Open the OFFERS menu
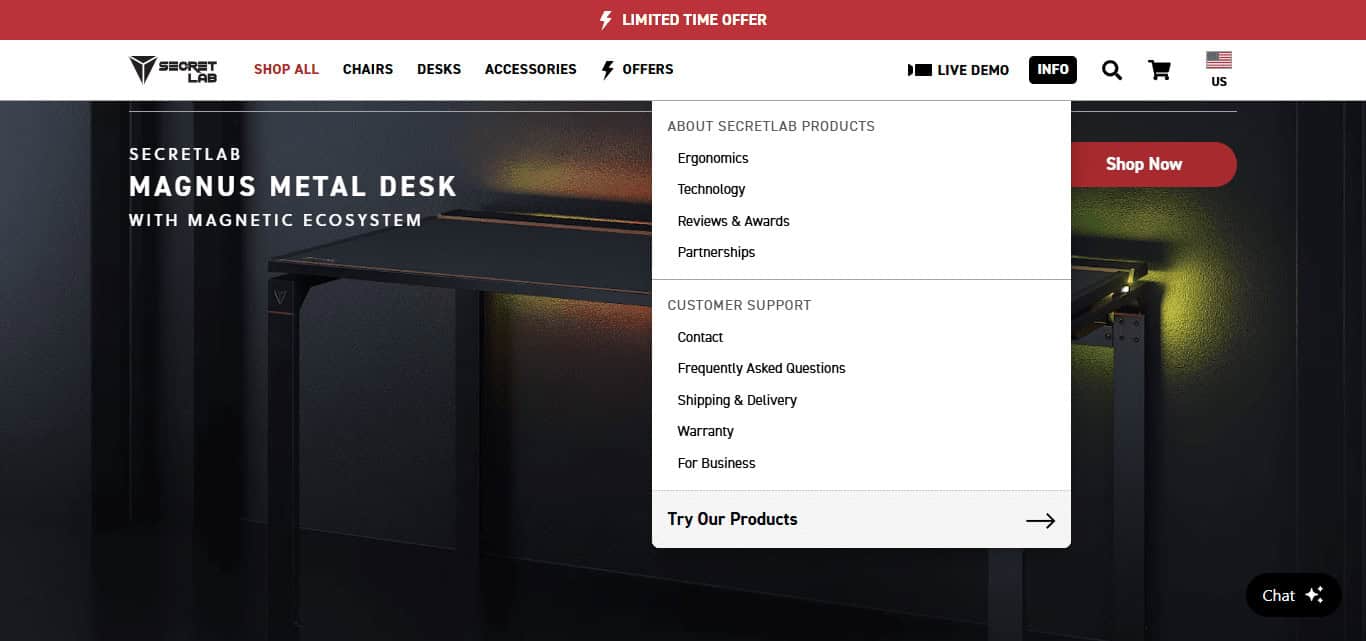 [x=637, y=69]
